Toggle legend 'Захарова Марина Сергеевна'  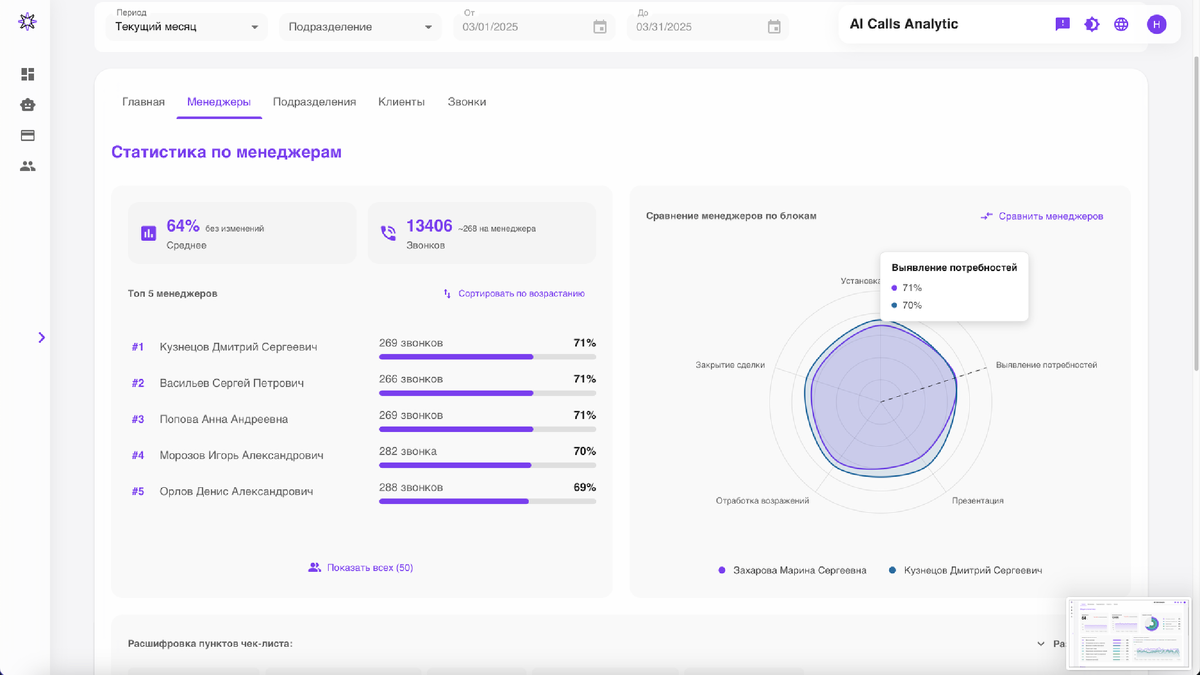pyautogui.click(x=792, y=570)
